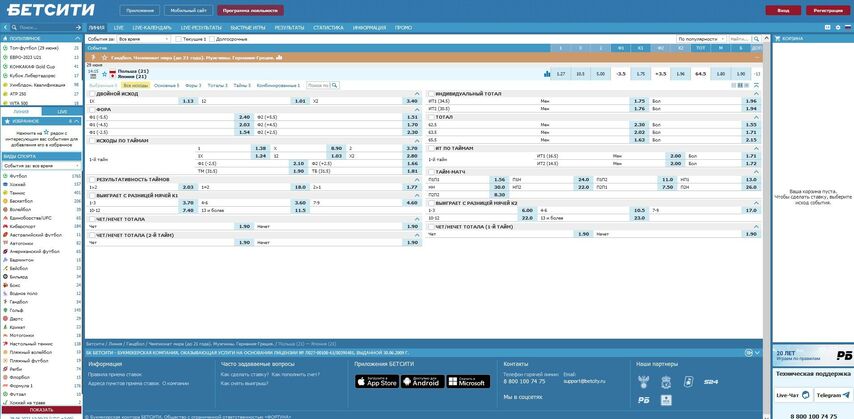The height and width of the screenshot is (419, 854).
Task: Open Live-Чат support button
Action: (x=792, y=394)
